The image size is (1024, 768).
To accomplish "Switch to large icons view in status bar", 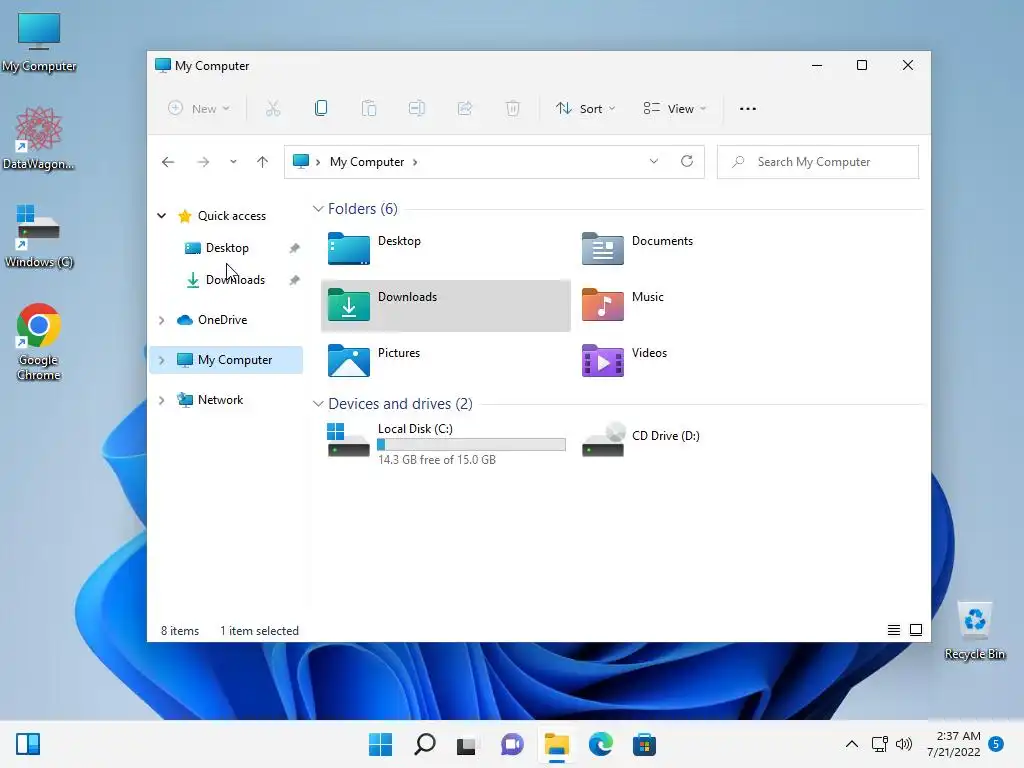I will (x=916, y=630).
